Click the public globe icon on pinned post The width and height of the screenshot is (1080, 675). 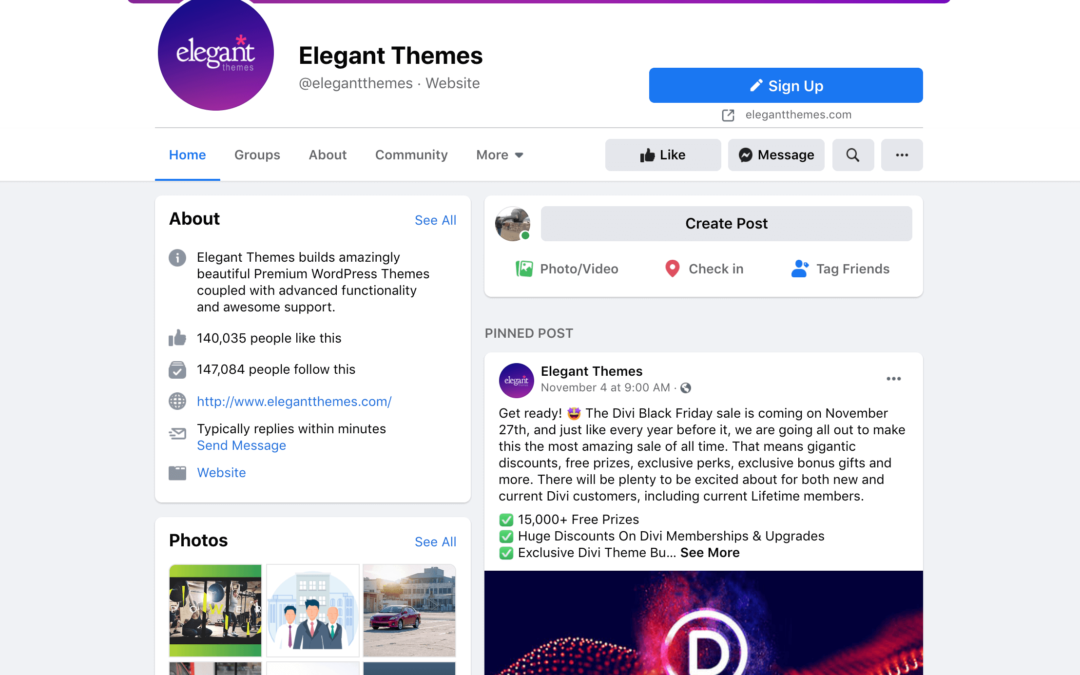(685, 388)
